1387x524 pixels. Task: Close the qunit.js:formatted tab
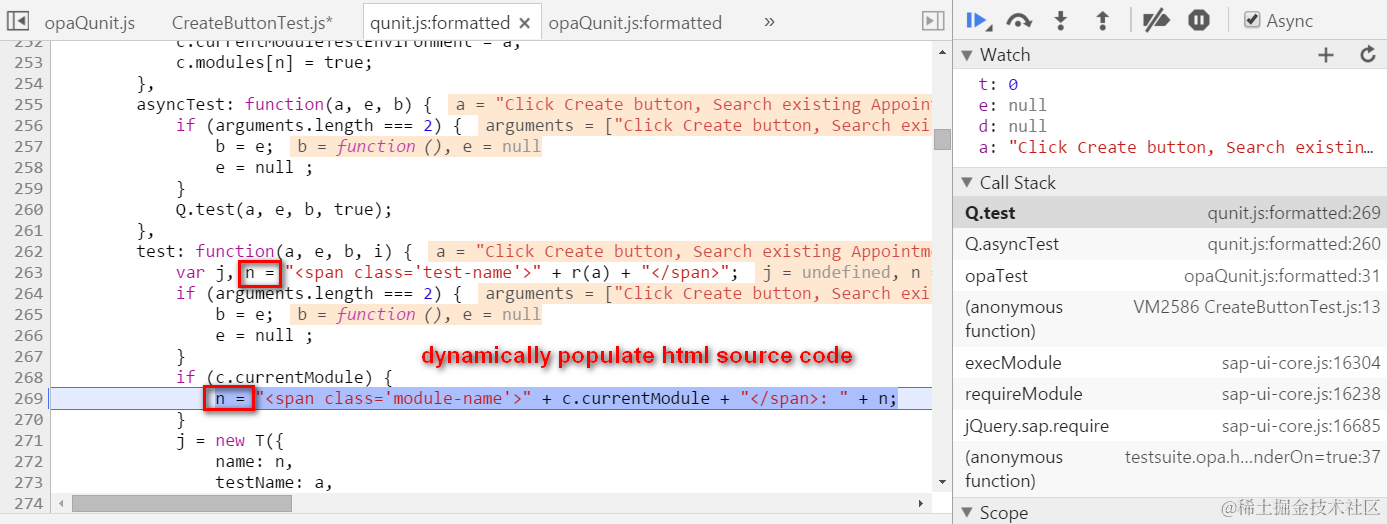tap(524, 22)
